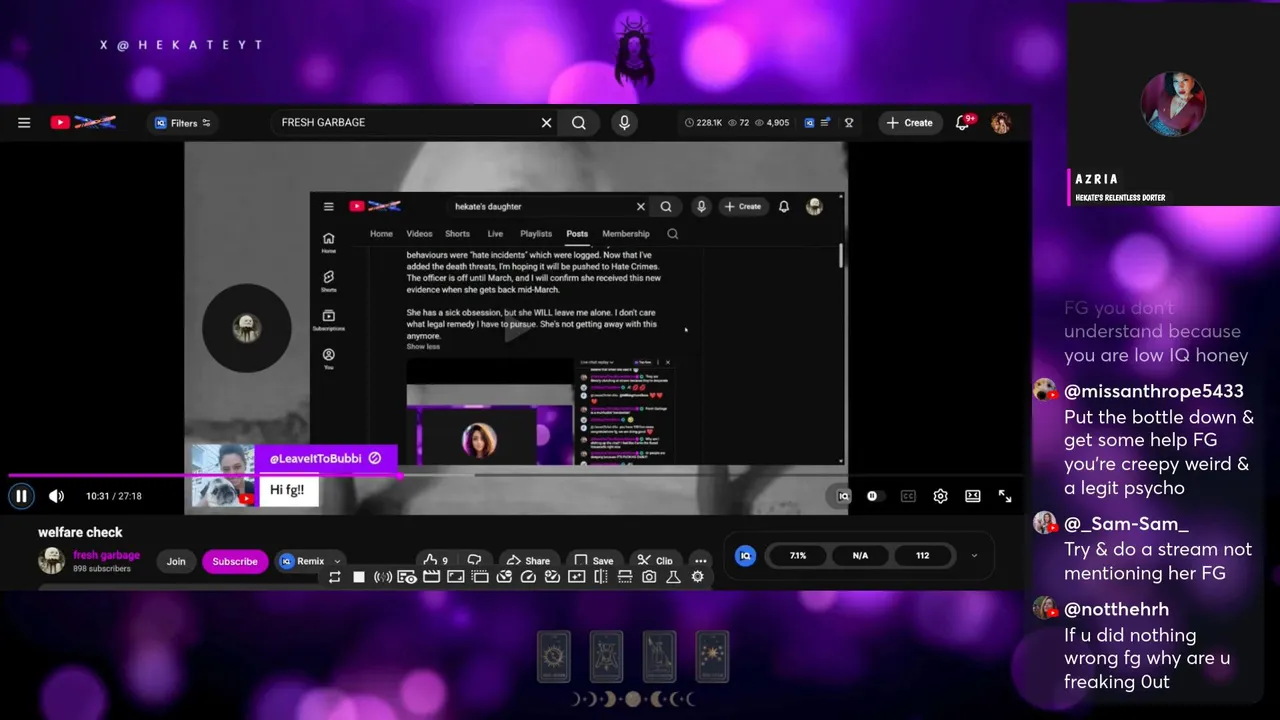Open the Create menu
1280x720 pixels.
910,123
